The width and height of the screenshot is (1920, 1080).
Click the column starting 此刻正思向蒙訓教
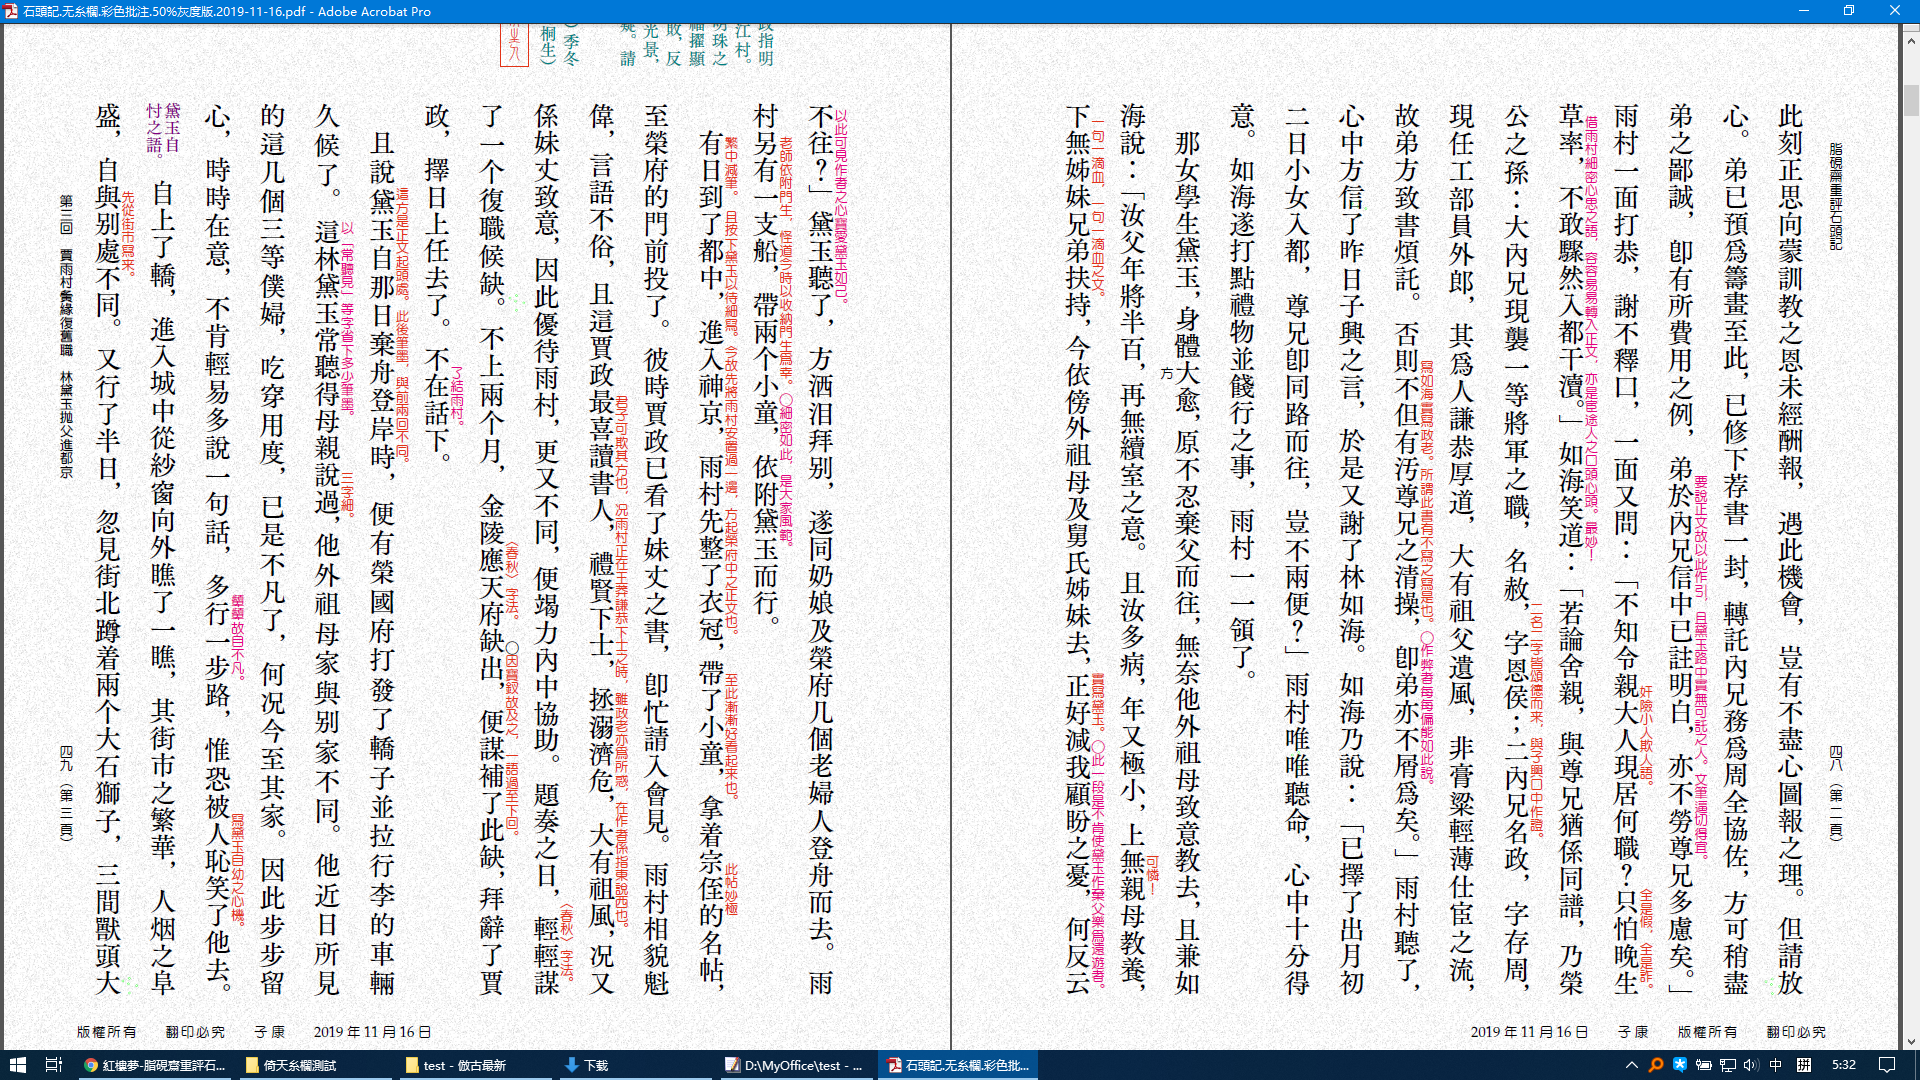pos(1790,548)
